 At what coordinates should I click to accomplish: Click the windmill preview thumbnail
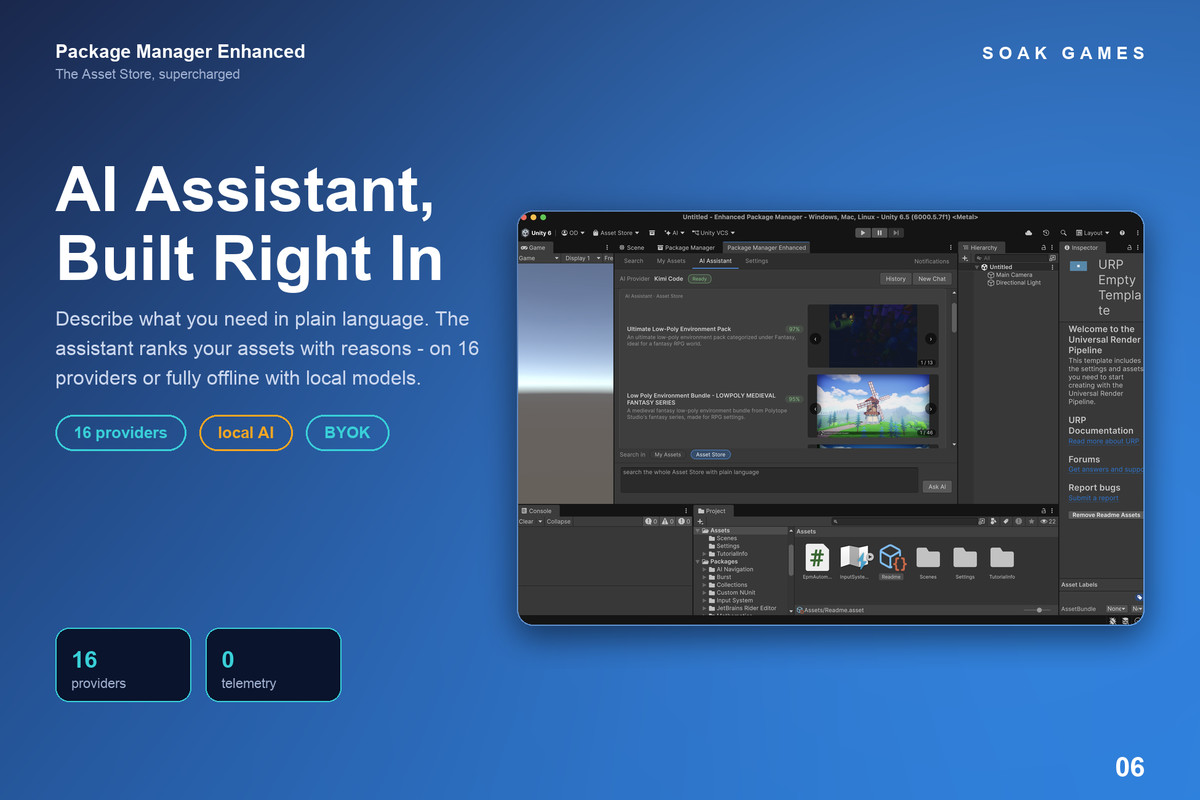(873, 406)
